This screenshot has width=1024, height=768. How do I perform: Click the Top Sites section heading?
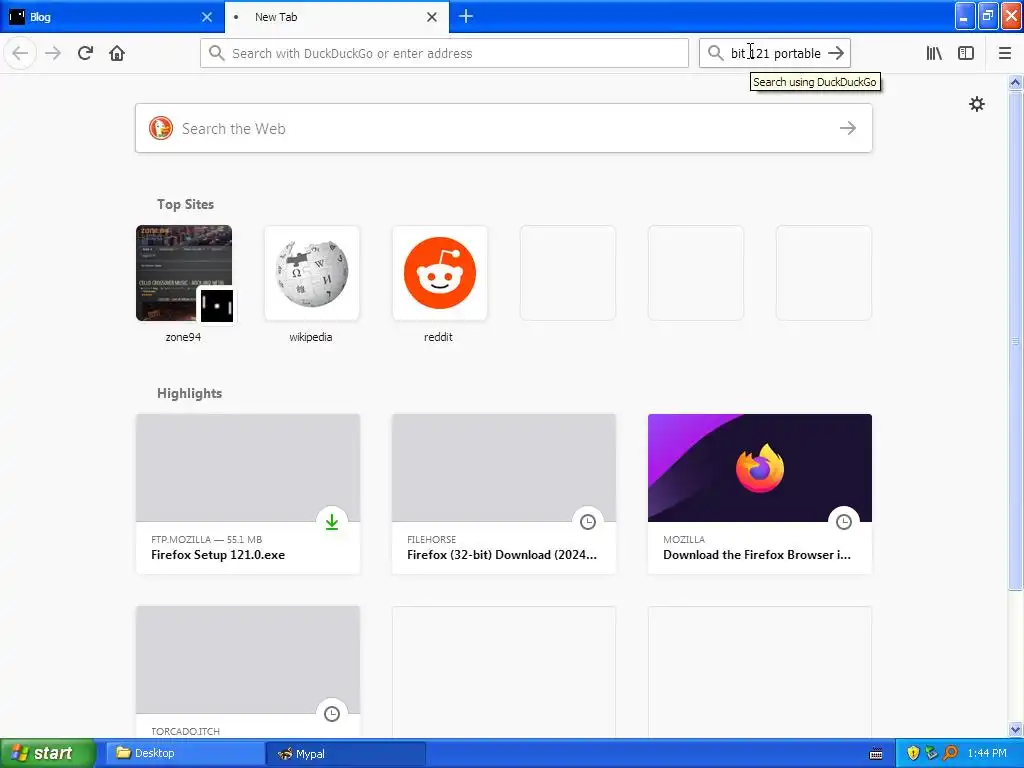[185, 204]
